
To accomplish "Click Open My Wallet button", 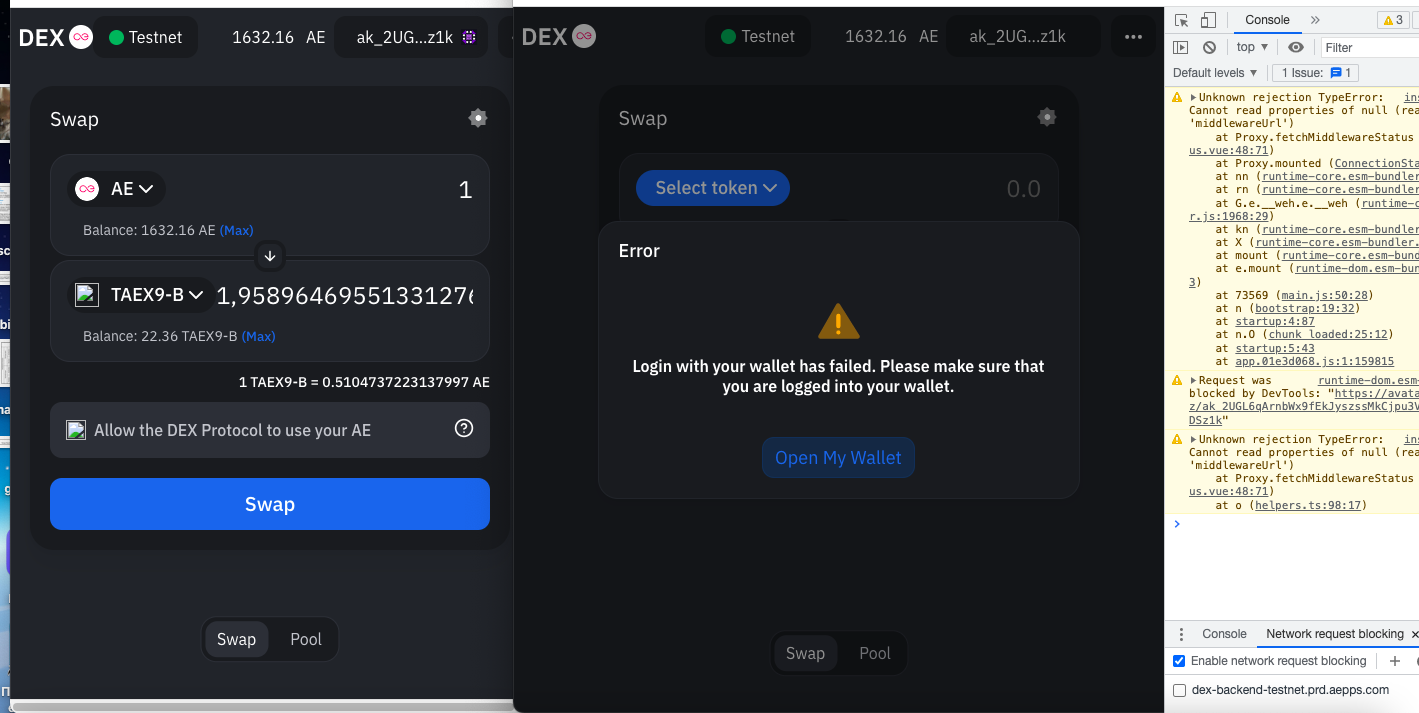I will click(x=838, y=457).
